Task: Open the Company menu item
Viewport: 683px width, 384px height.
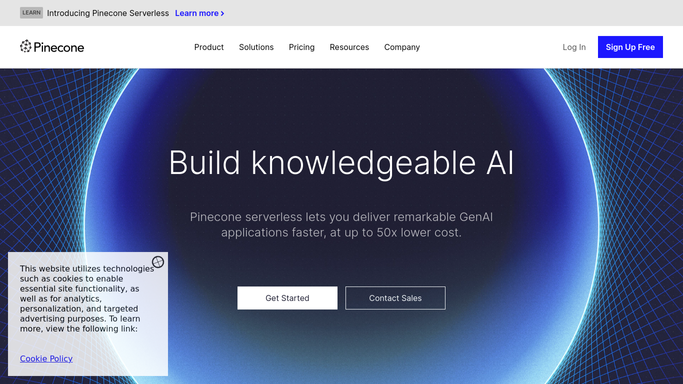Action: 402,47
